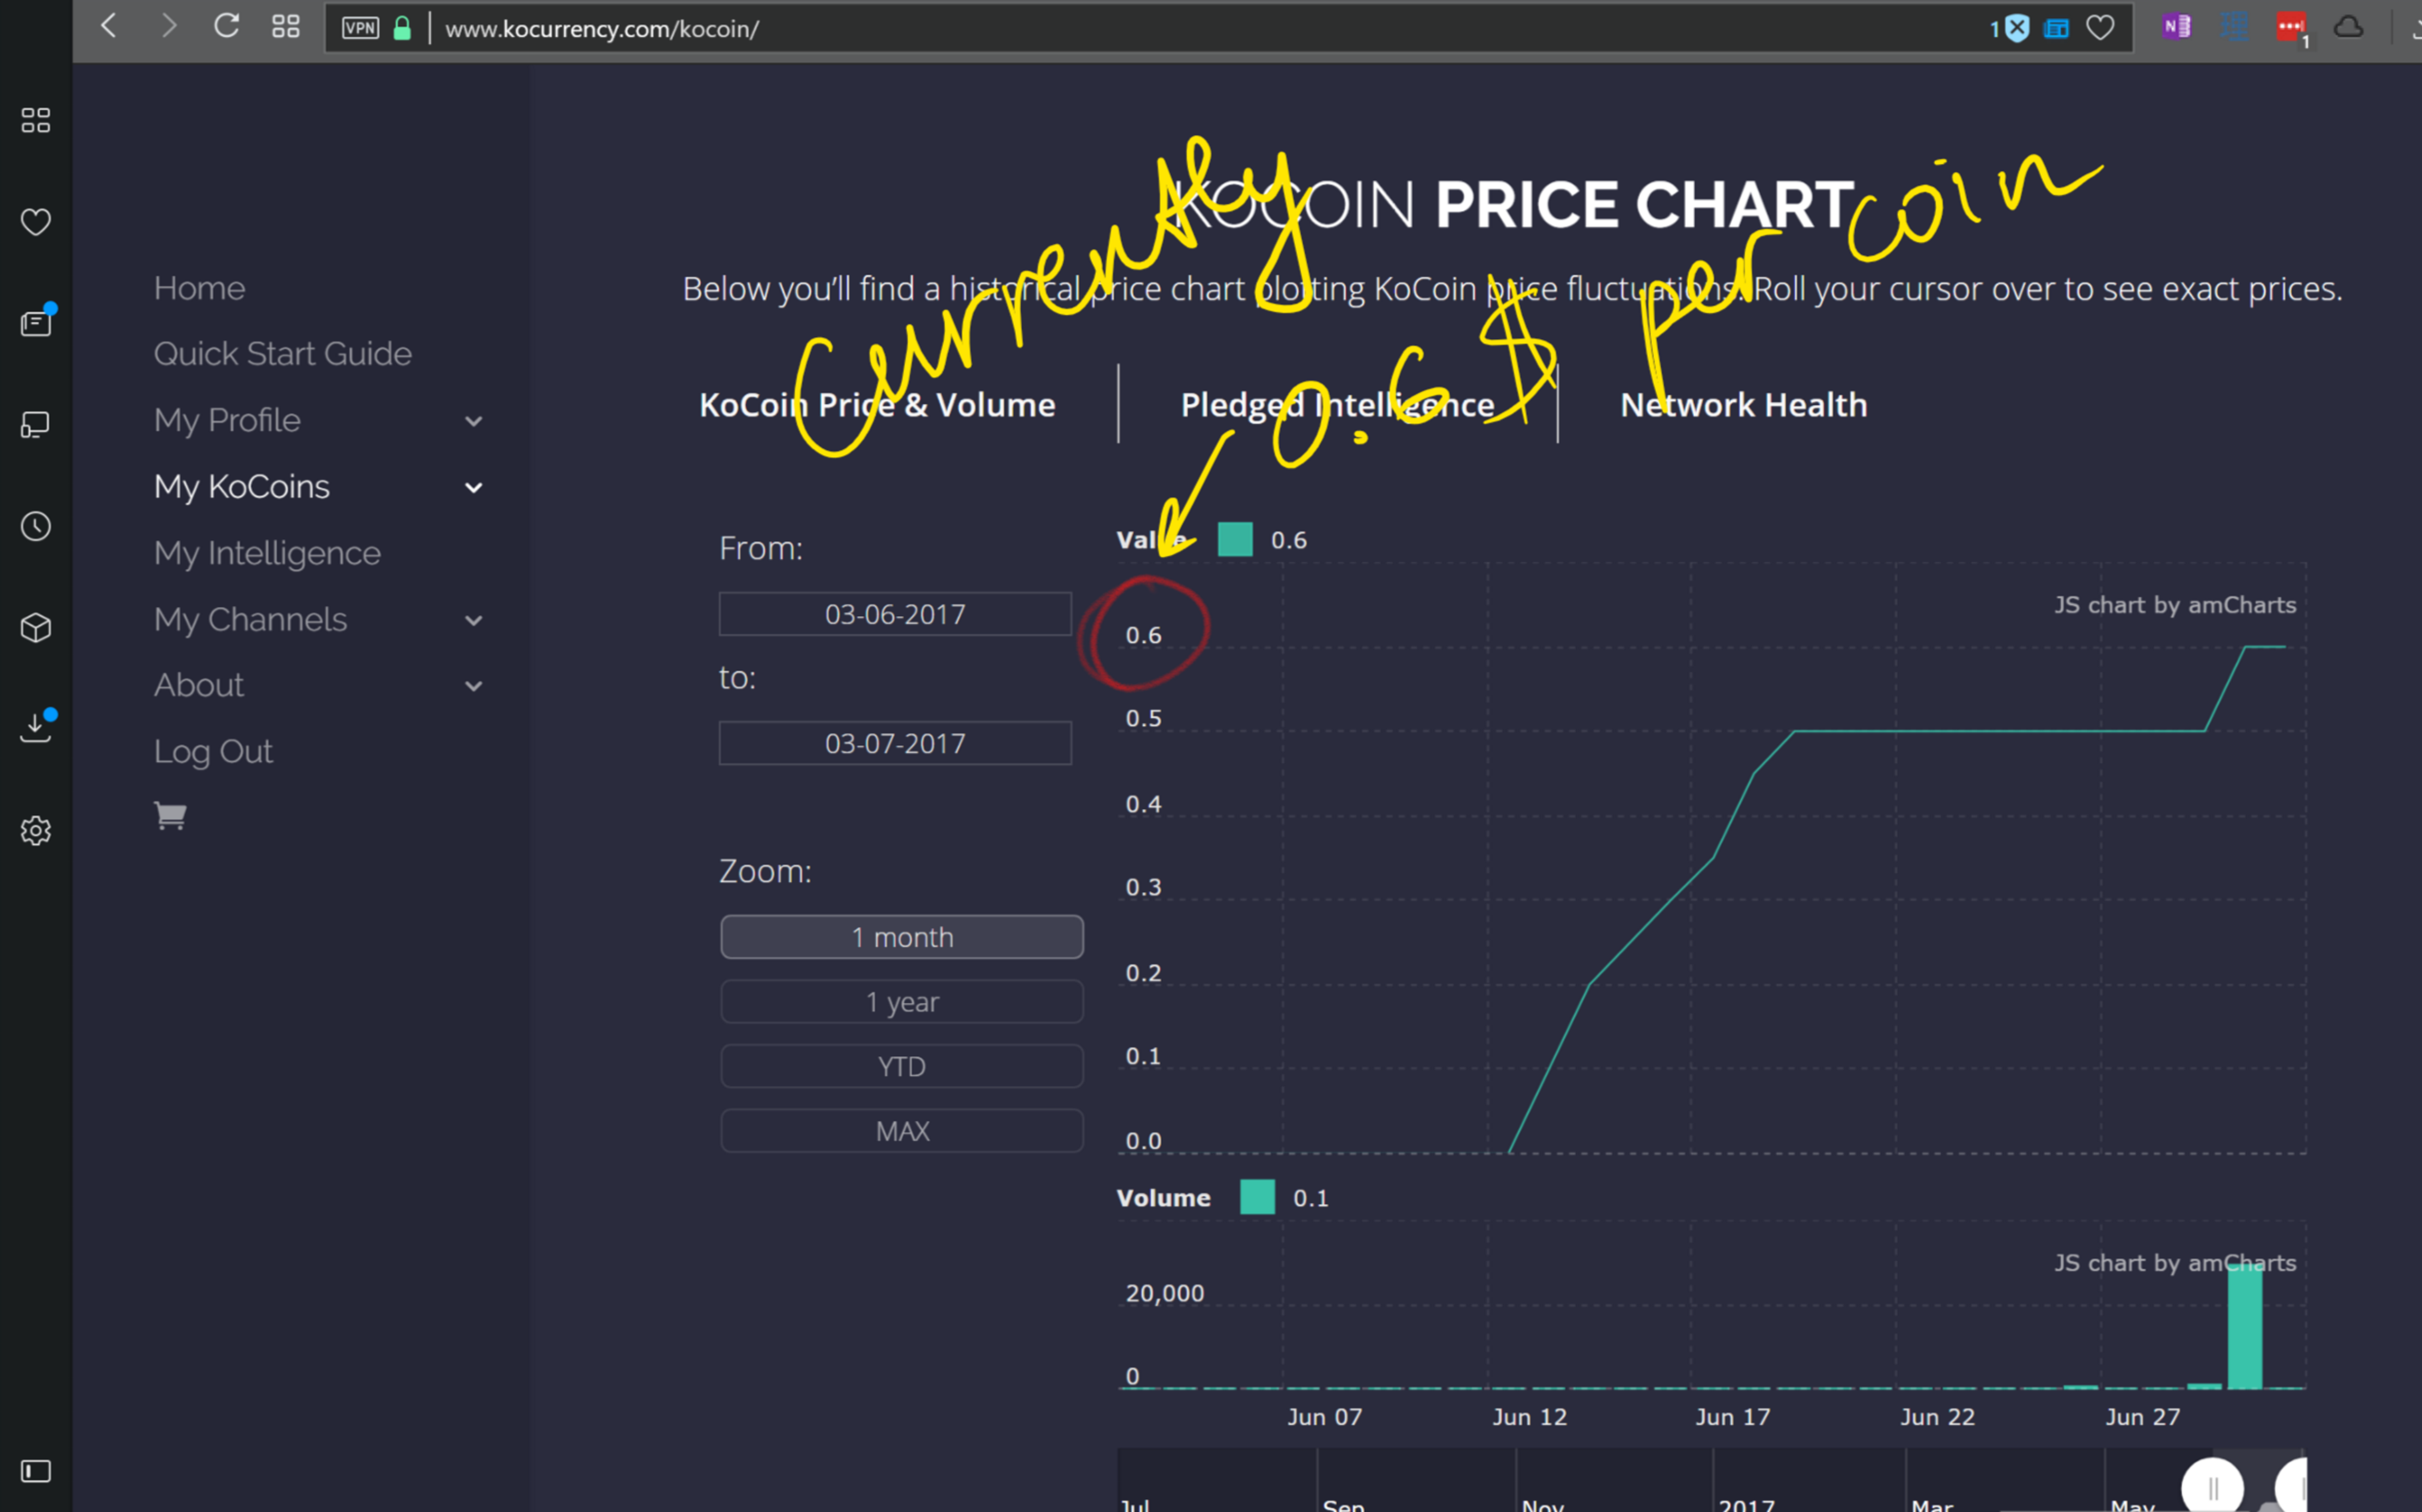Viewport: 2422px width, 1512px height.
Task: Open Speed Dial from the sidebar
Action: tap(36, 121)
